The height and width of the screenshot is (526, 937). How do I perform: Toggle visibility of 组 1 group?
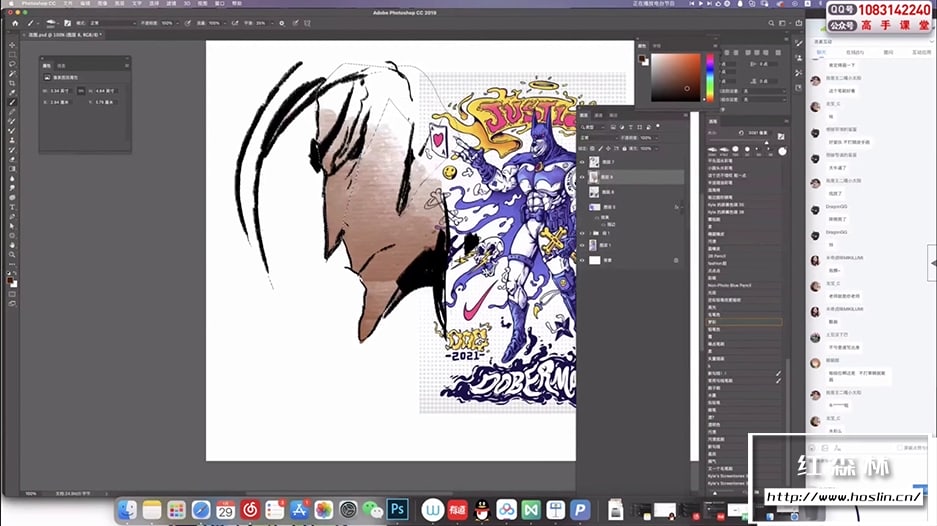[583, 234]
